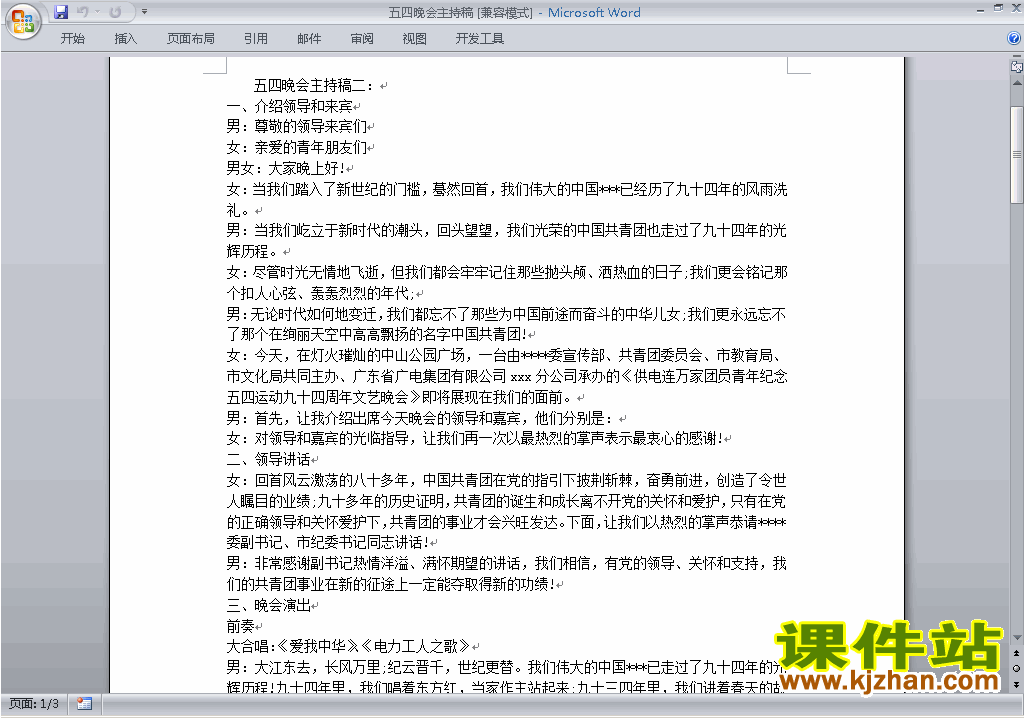The width and height of the screenshot is (1024, 718).
Task: Click the line 男：尊敬的领导来宾们
Action: (x=296, y=127)
